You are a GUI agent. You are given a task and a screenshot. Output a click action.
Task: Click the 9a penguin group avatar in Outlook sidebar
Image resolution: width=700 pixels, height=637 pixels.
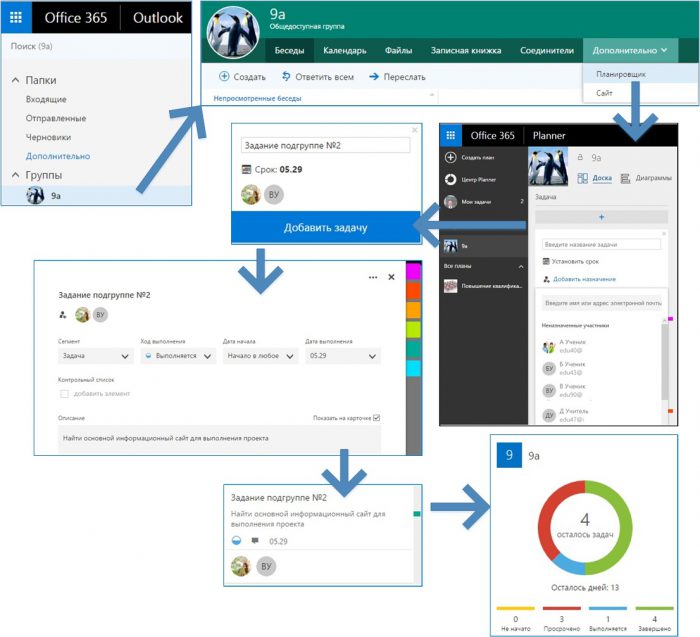[35, 196]
